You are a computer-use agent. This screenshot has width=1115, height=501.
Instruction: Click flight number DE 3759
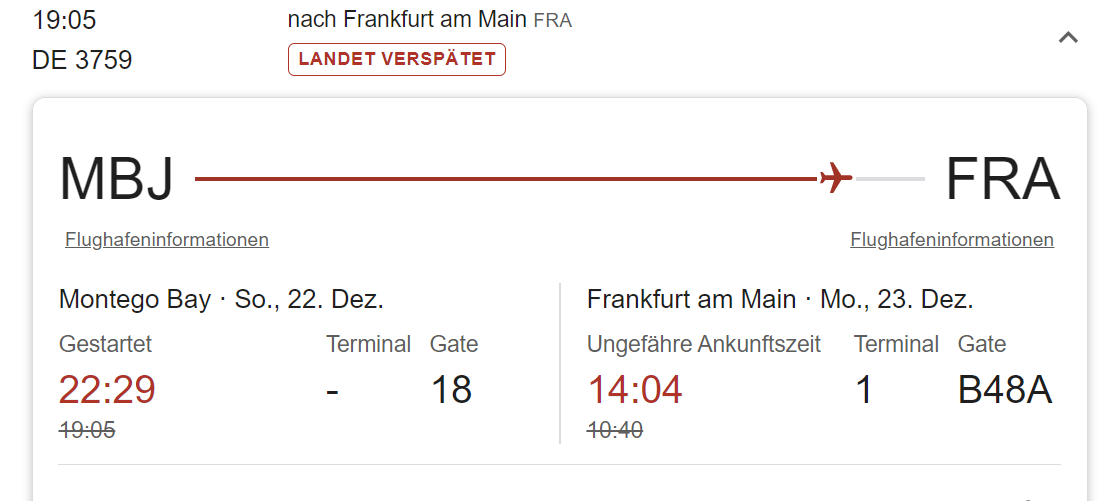click(x=82, y=60)
